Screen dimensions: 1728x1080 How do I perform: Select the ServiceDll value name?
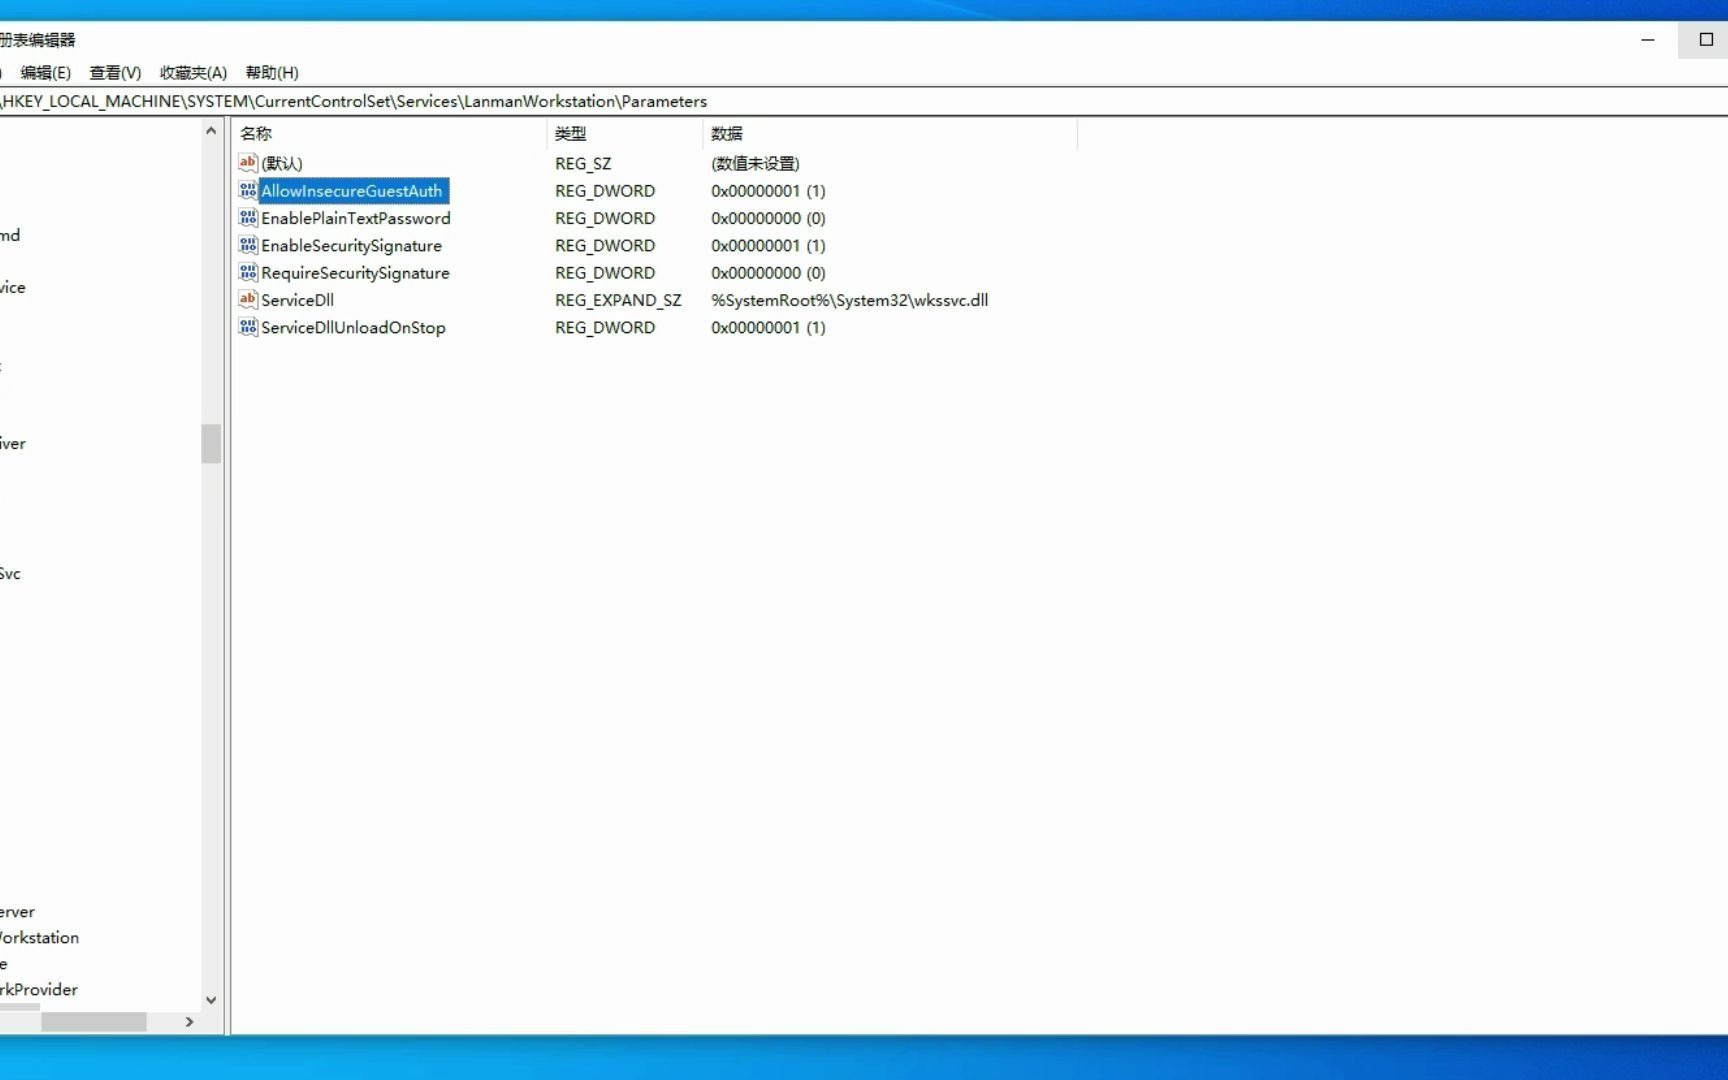coord(297,300)
